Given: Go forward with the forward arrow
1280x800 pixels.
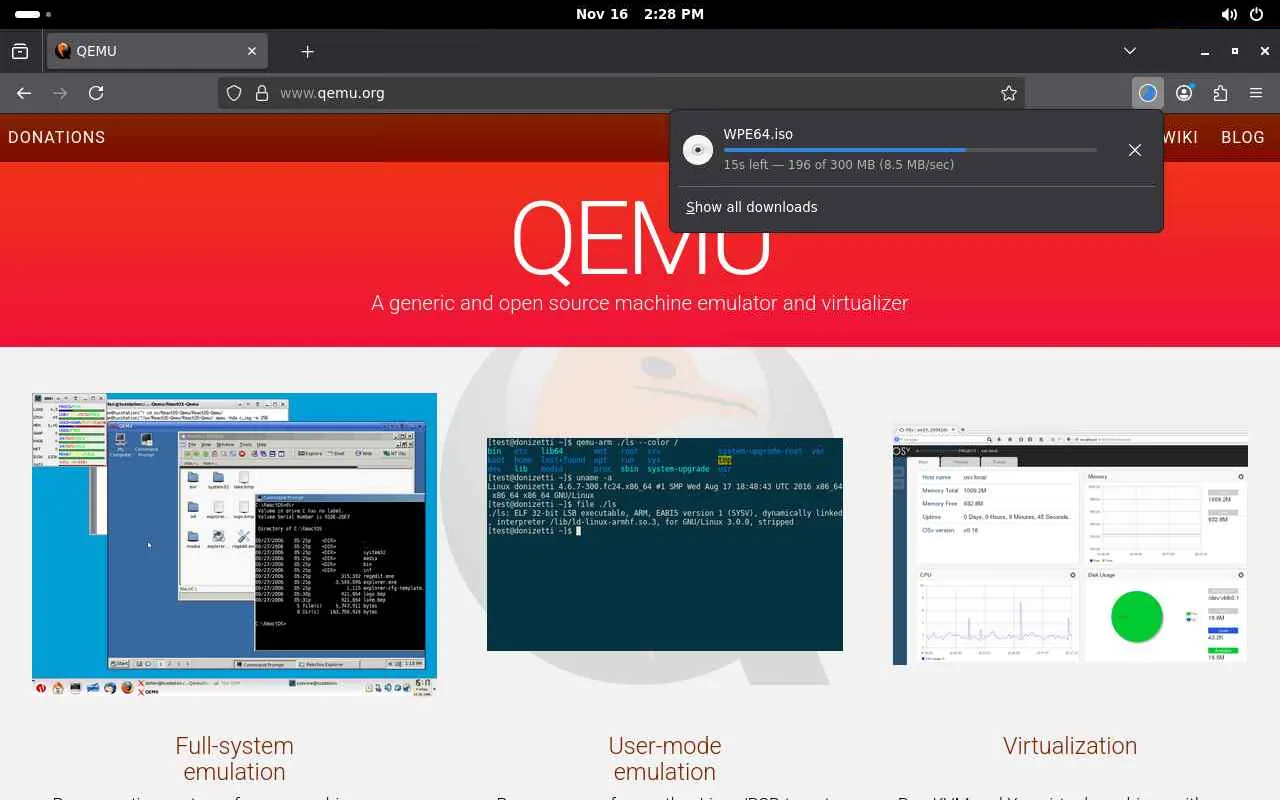Looking at the screenshot, I should click(x=60, y=93).
